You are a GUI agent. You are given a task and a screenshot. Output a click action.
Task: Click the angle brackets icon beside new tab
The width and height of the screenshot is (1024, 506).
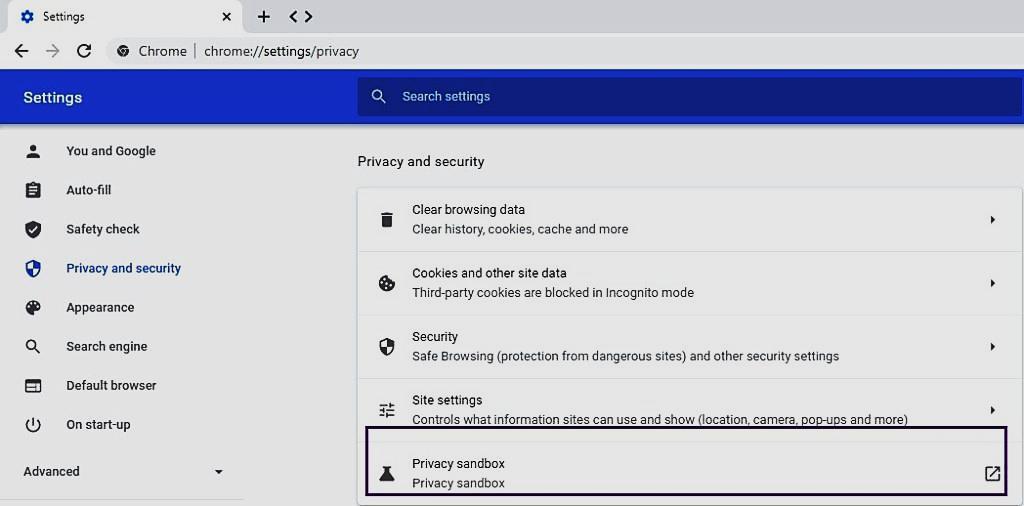click(x=300, y=17)
